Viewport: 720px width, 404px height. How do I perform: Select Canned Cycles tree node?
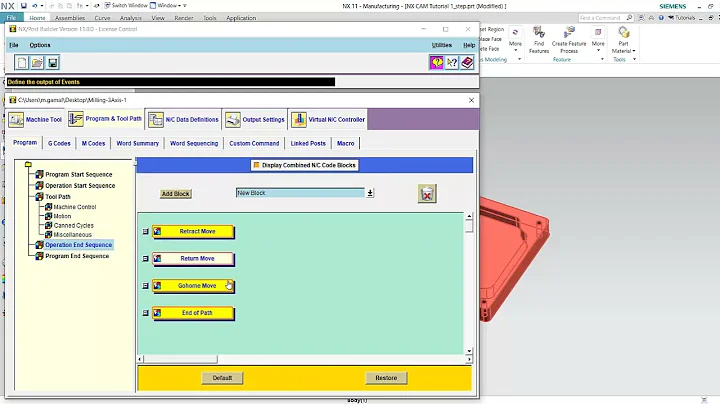tap(73, 225)
